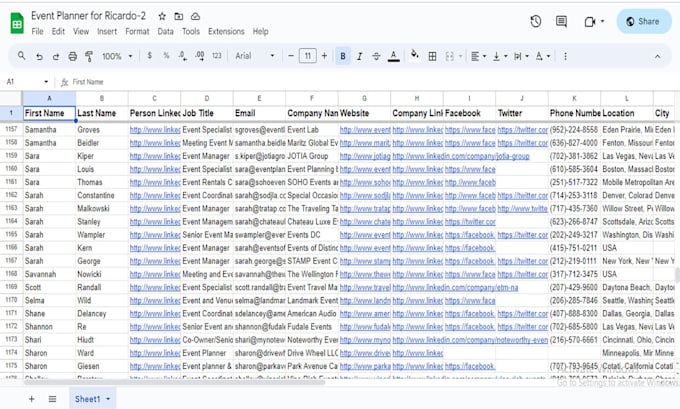The width and height of the screenshot is (680, 409).
Task: Increase font size with plus
Action: 324,56
